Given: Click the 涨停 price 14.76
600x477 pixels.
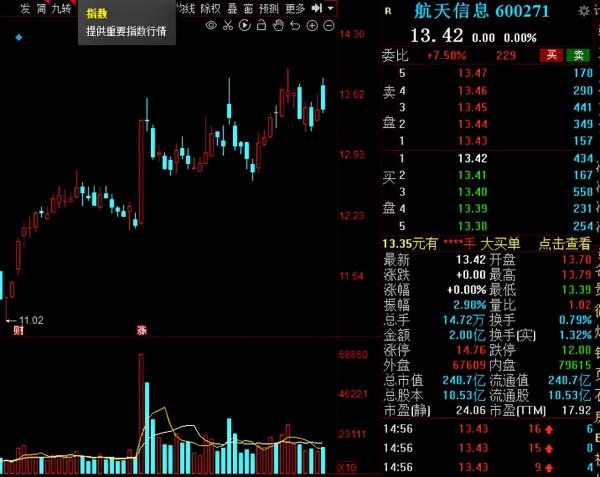Looking at the screenshot, I should pos(471,350).
